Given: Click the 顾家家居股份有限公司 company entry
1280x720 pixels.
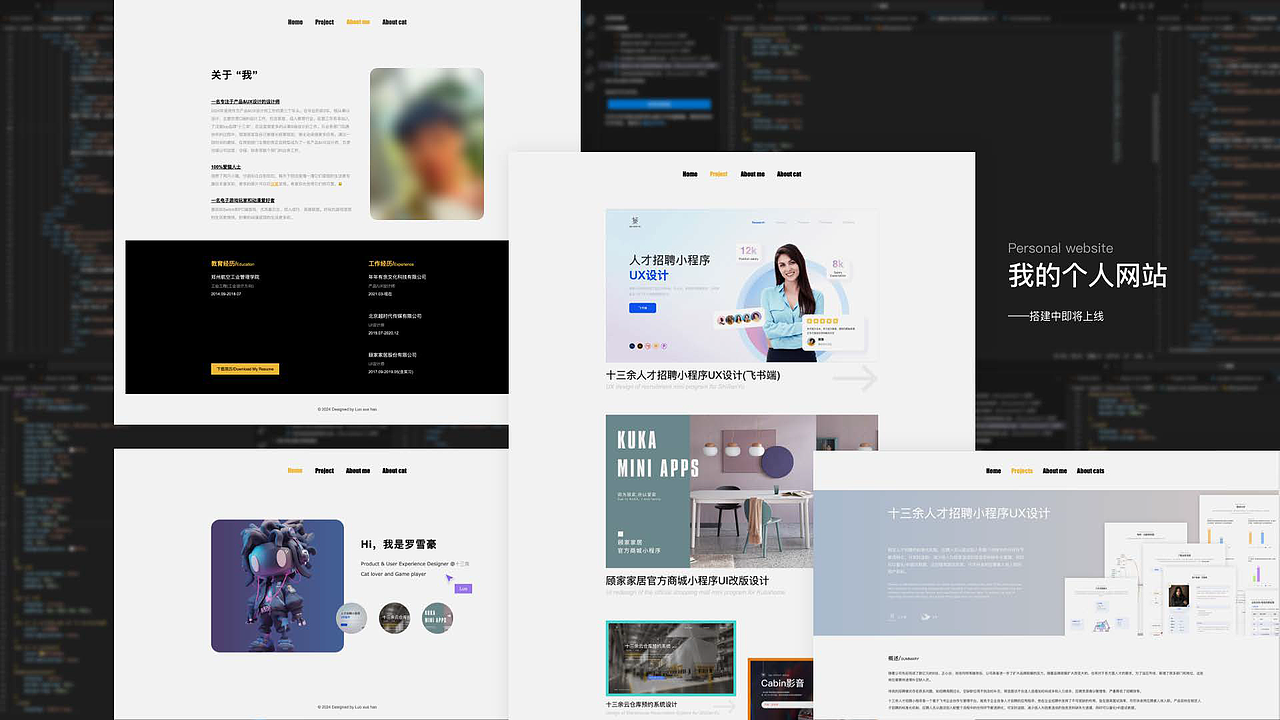Looking at the screenshot, I should [392, 355].
